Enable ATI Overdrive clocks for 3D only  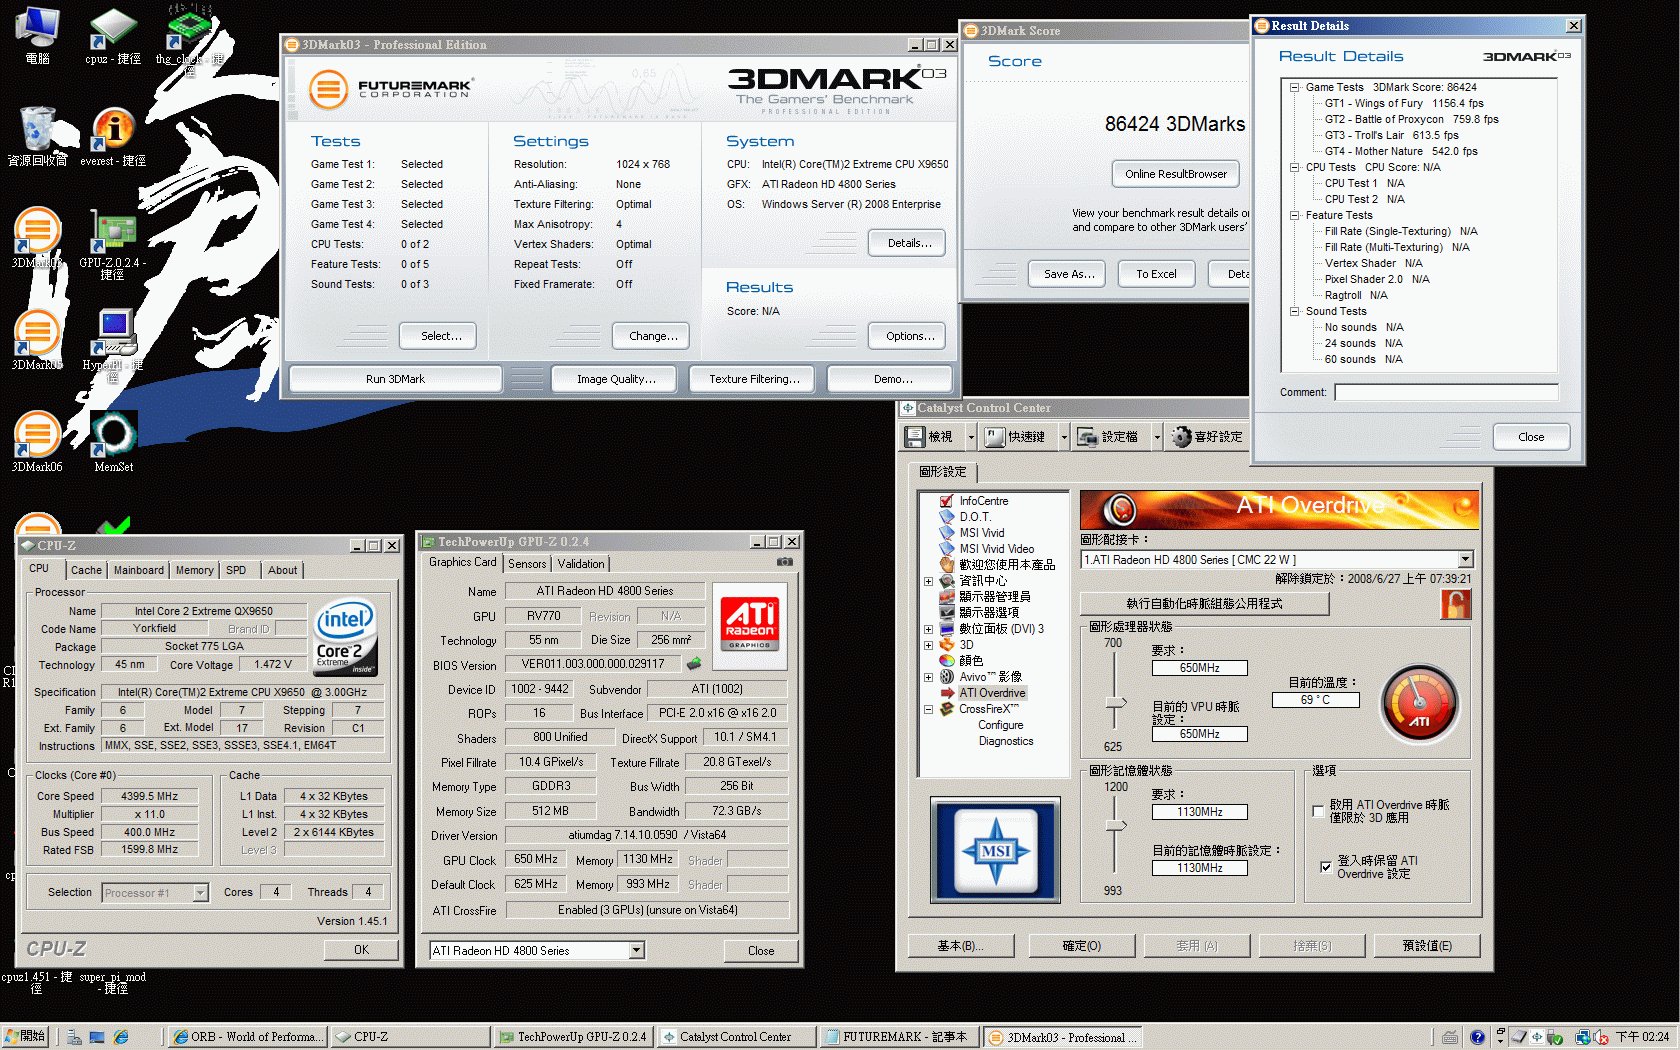(1318, 811)
